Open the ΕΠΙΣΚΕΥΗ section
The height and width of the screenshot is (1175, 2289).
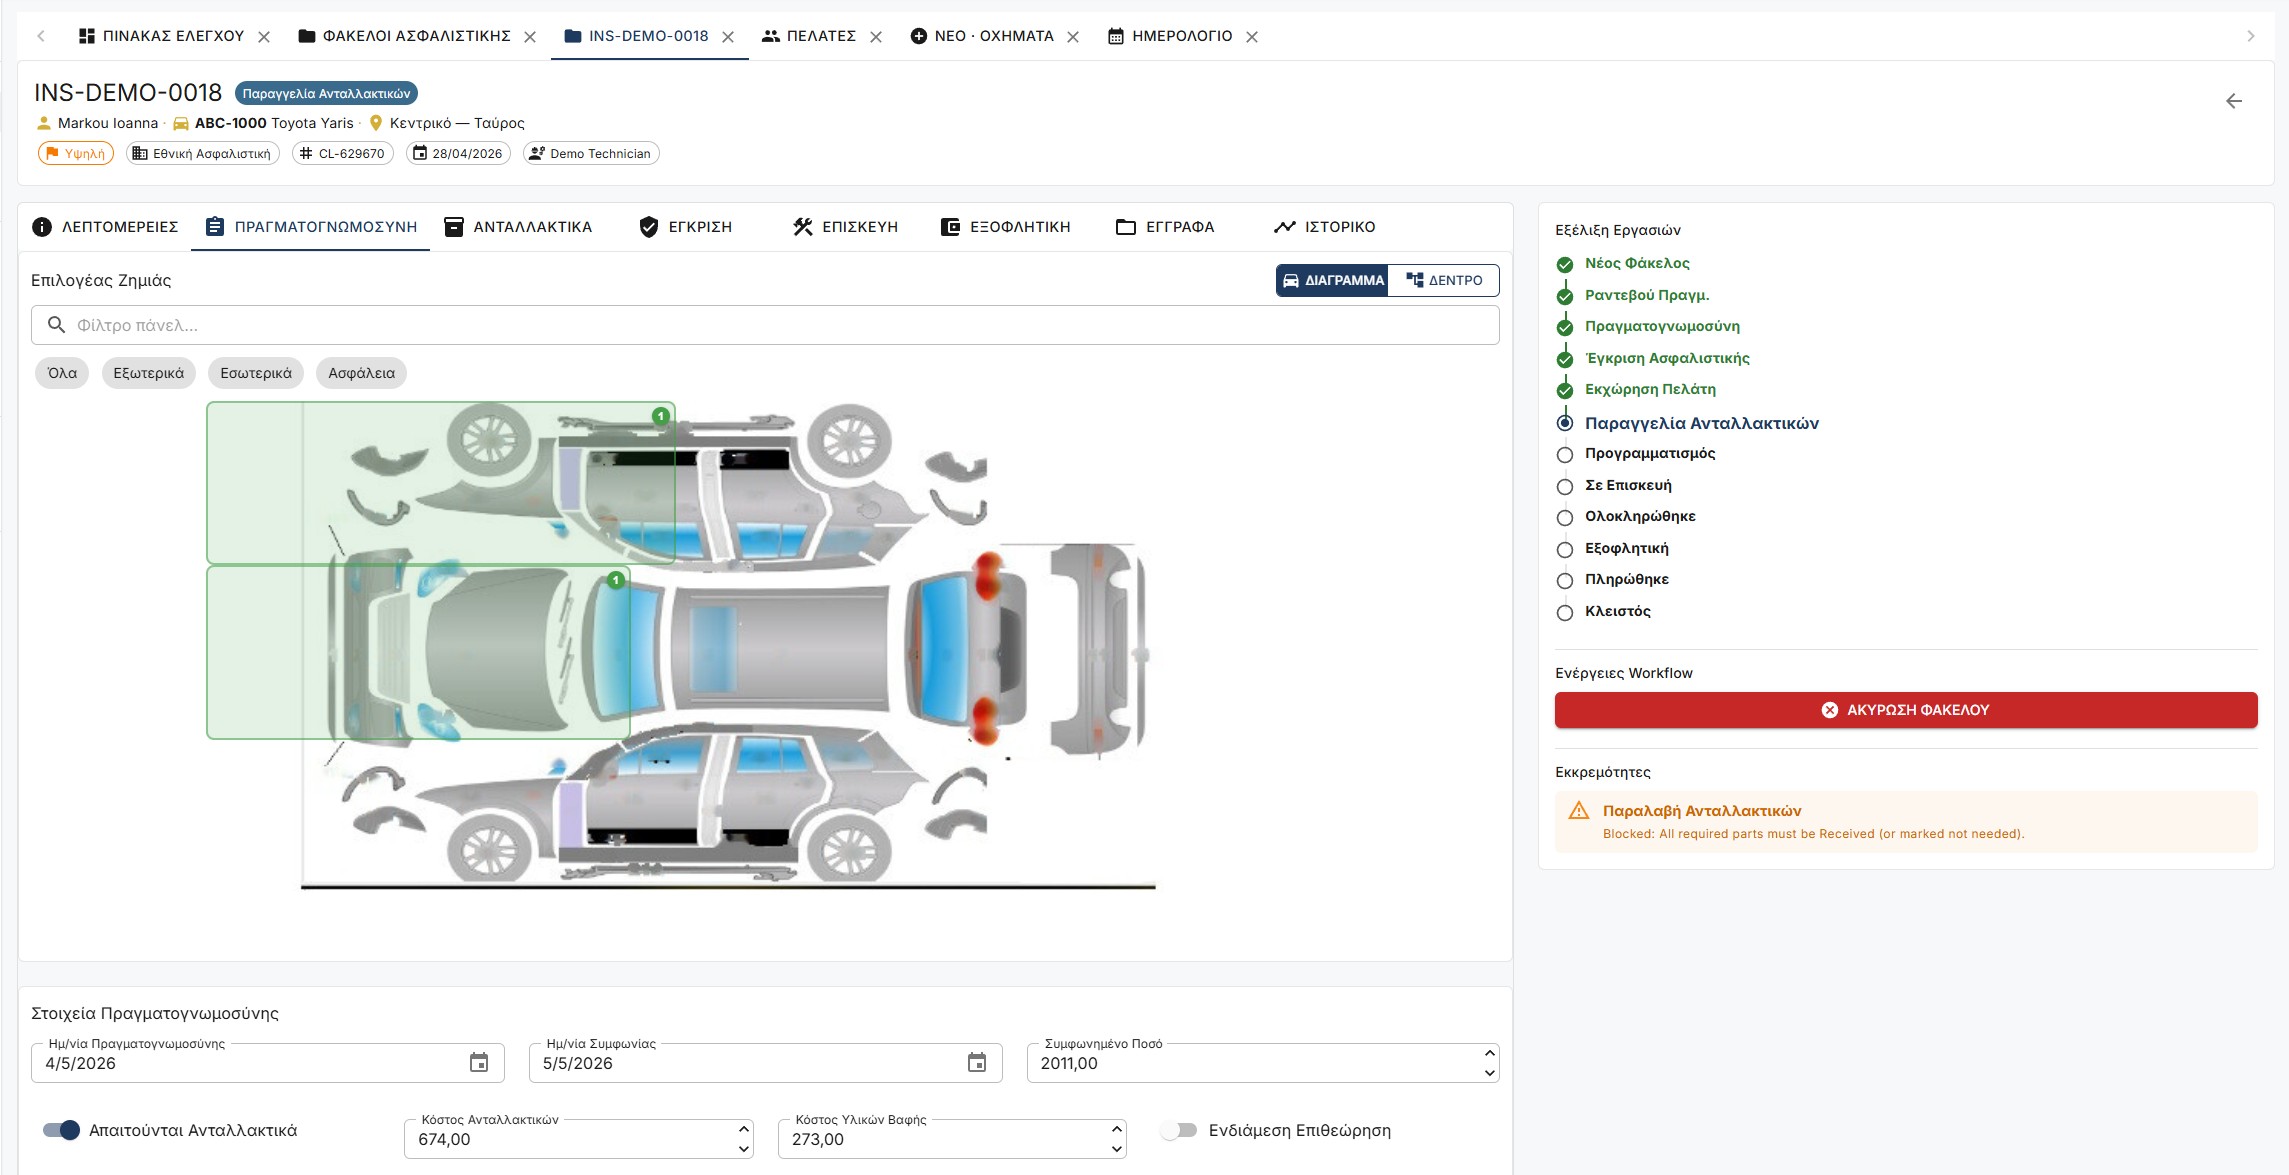pos(846,227)
